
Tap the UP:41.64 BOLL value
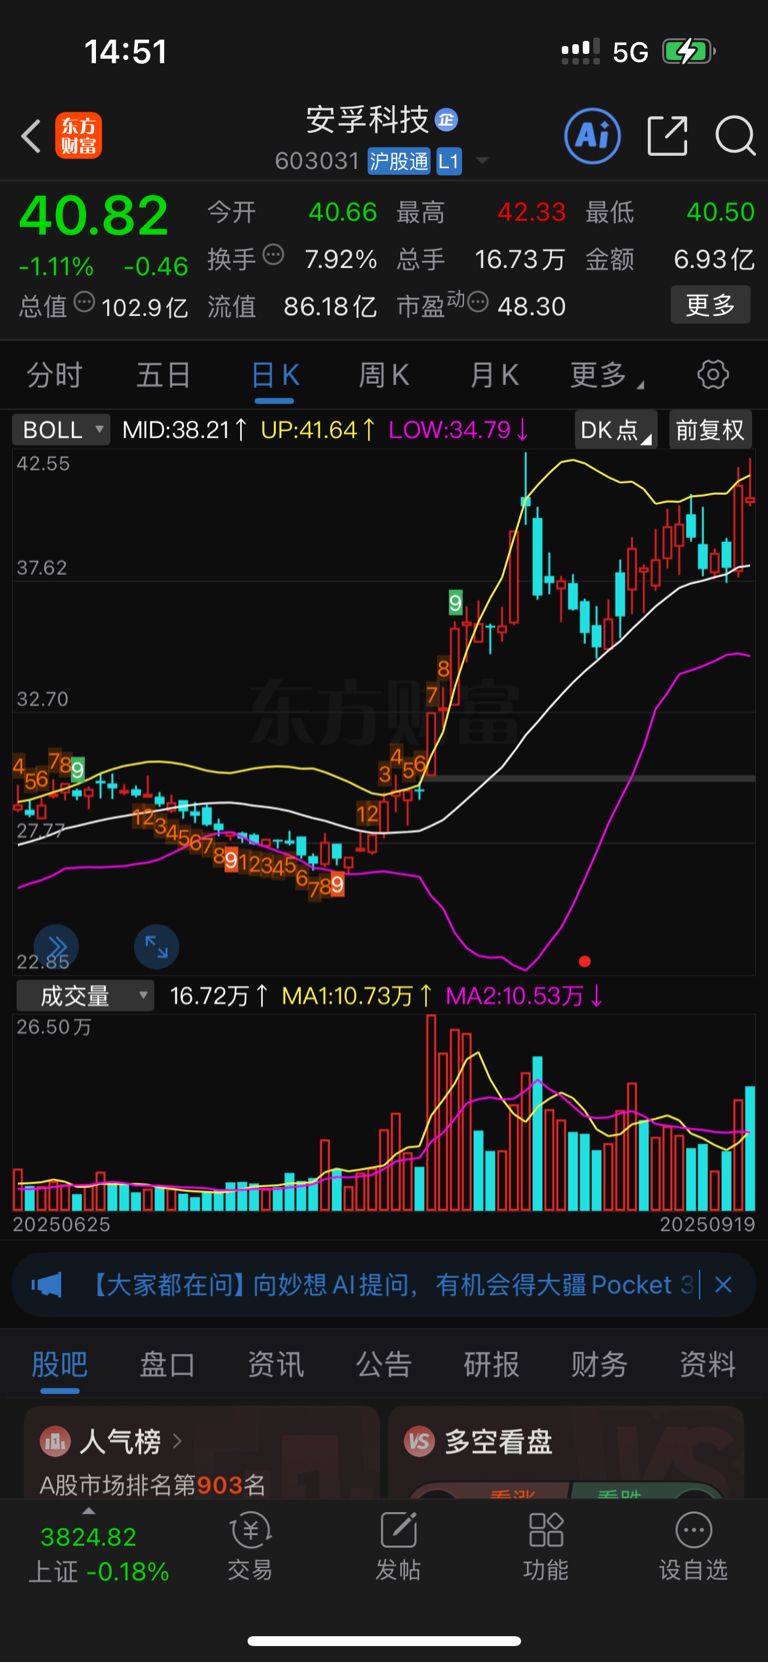tap(318, 430)
